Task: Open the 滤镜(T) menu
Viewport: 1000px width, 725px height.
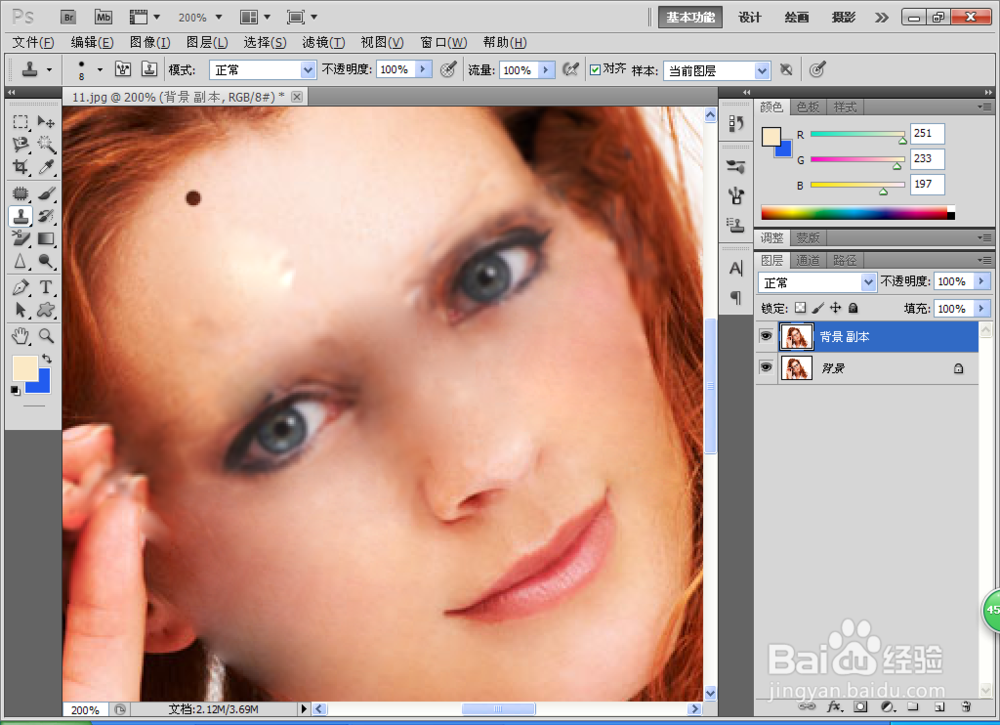Action: [x=323, y=42]
